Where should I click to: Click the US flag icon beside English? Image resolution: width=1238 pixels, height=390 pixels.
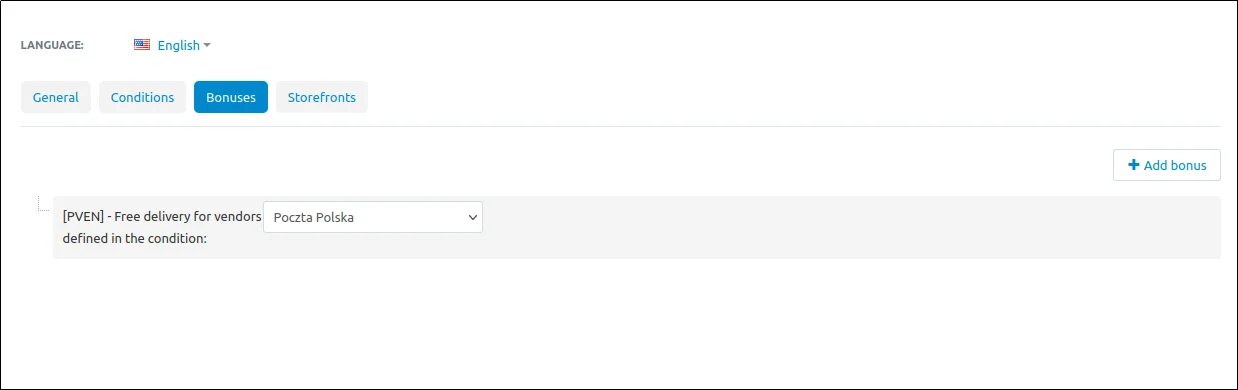coord(142,45)
